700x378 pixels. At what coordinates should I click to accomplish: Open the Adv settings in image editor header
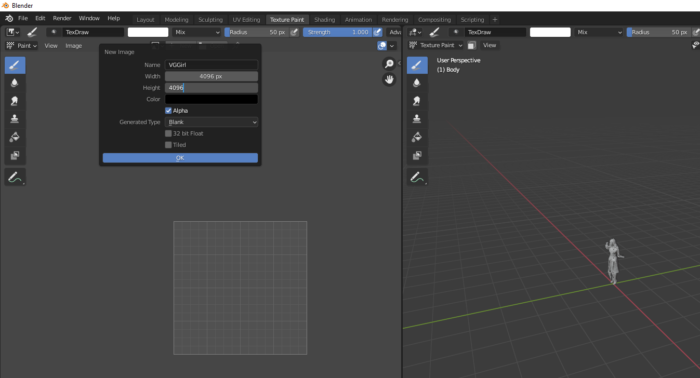395,32
